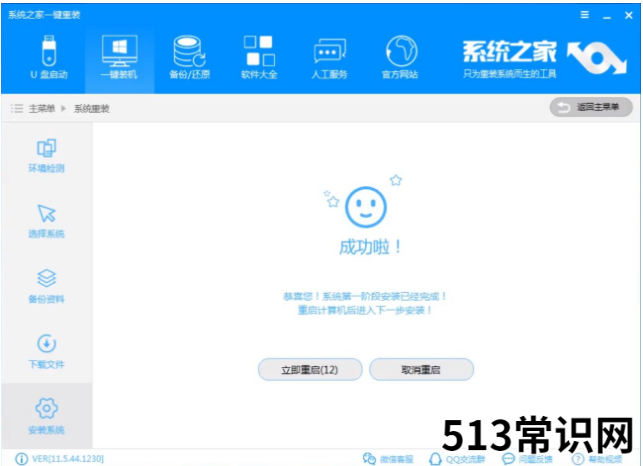The width and height of the screenshot is (643, 466).
Task: Open the U盘启动 tool
Action: click(49, 57)
